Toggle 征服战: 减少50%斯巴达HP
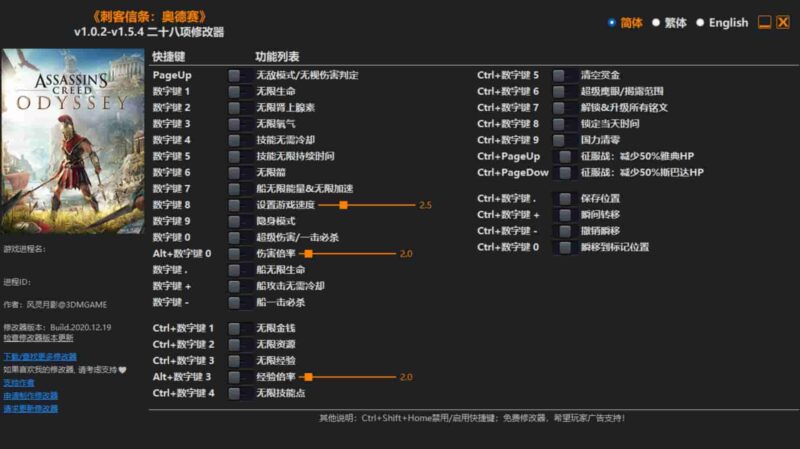Viewport: 800px width, 449px height. pos(565,173)
